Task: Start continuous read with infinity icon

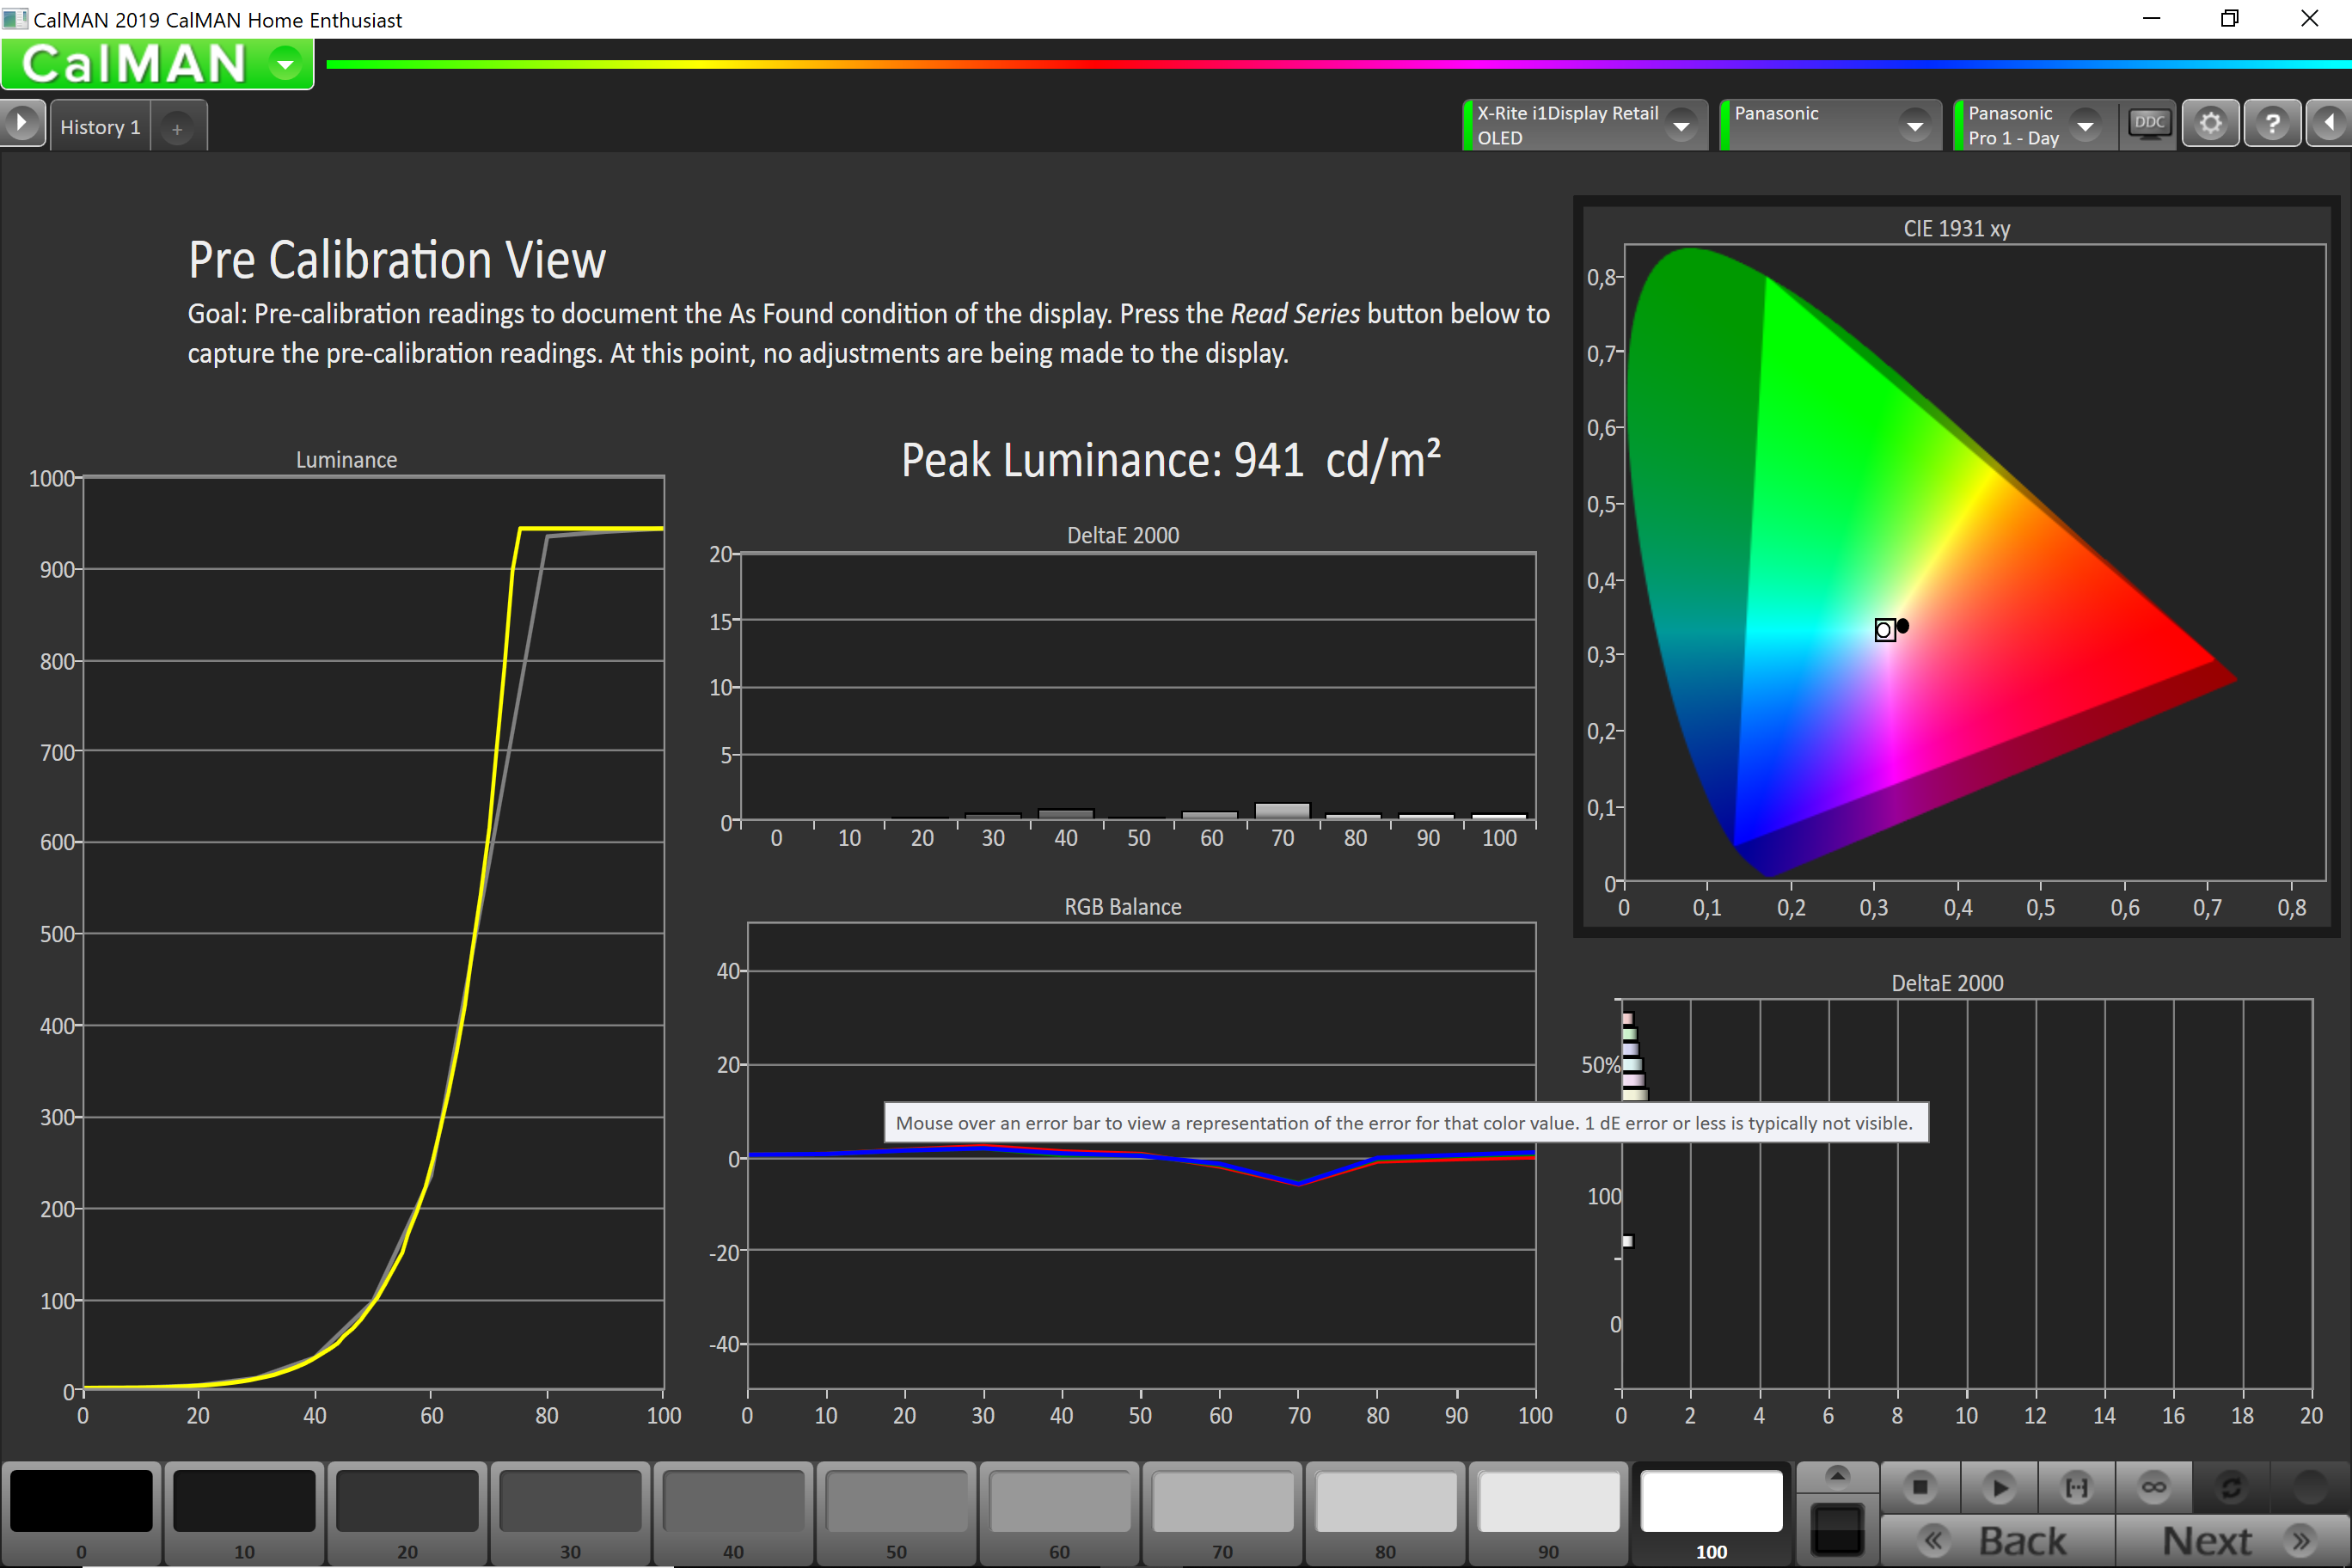Action: pyautogui.click(x=2154, y=1487)
